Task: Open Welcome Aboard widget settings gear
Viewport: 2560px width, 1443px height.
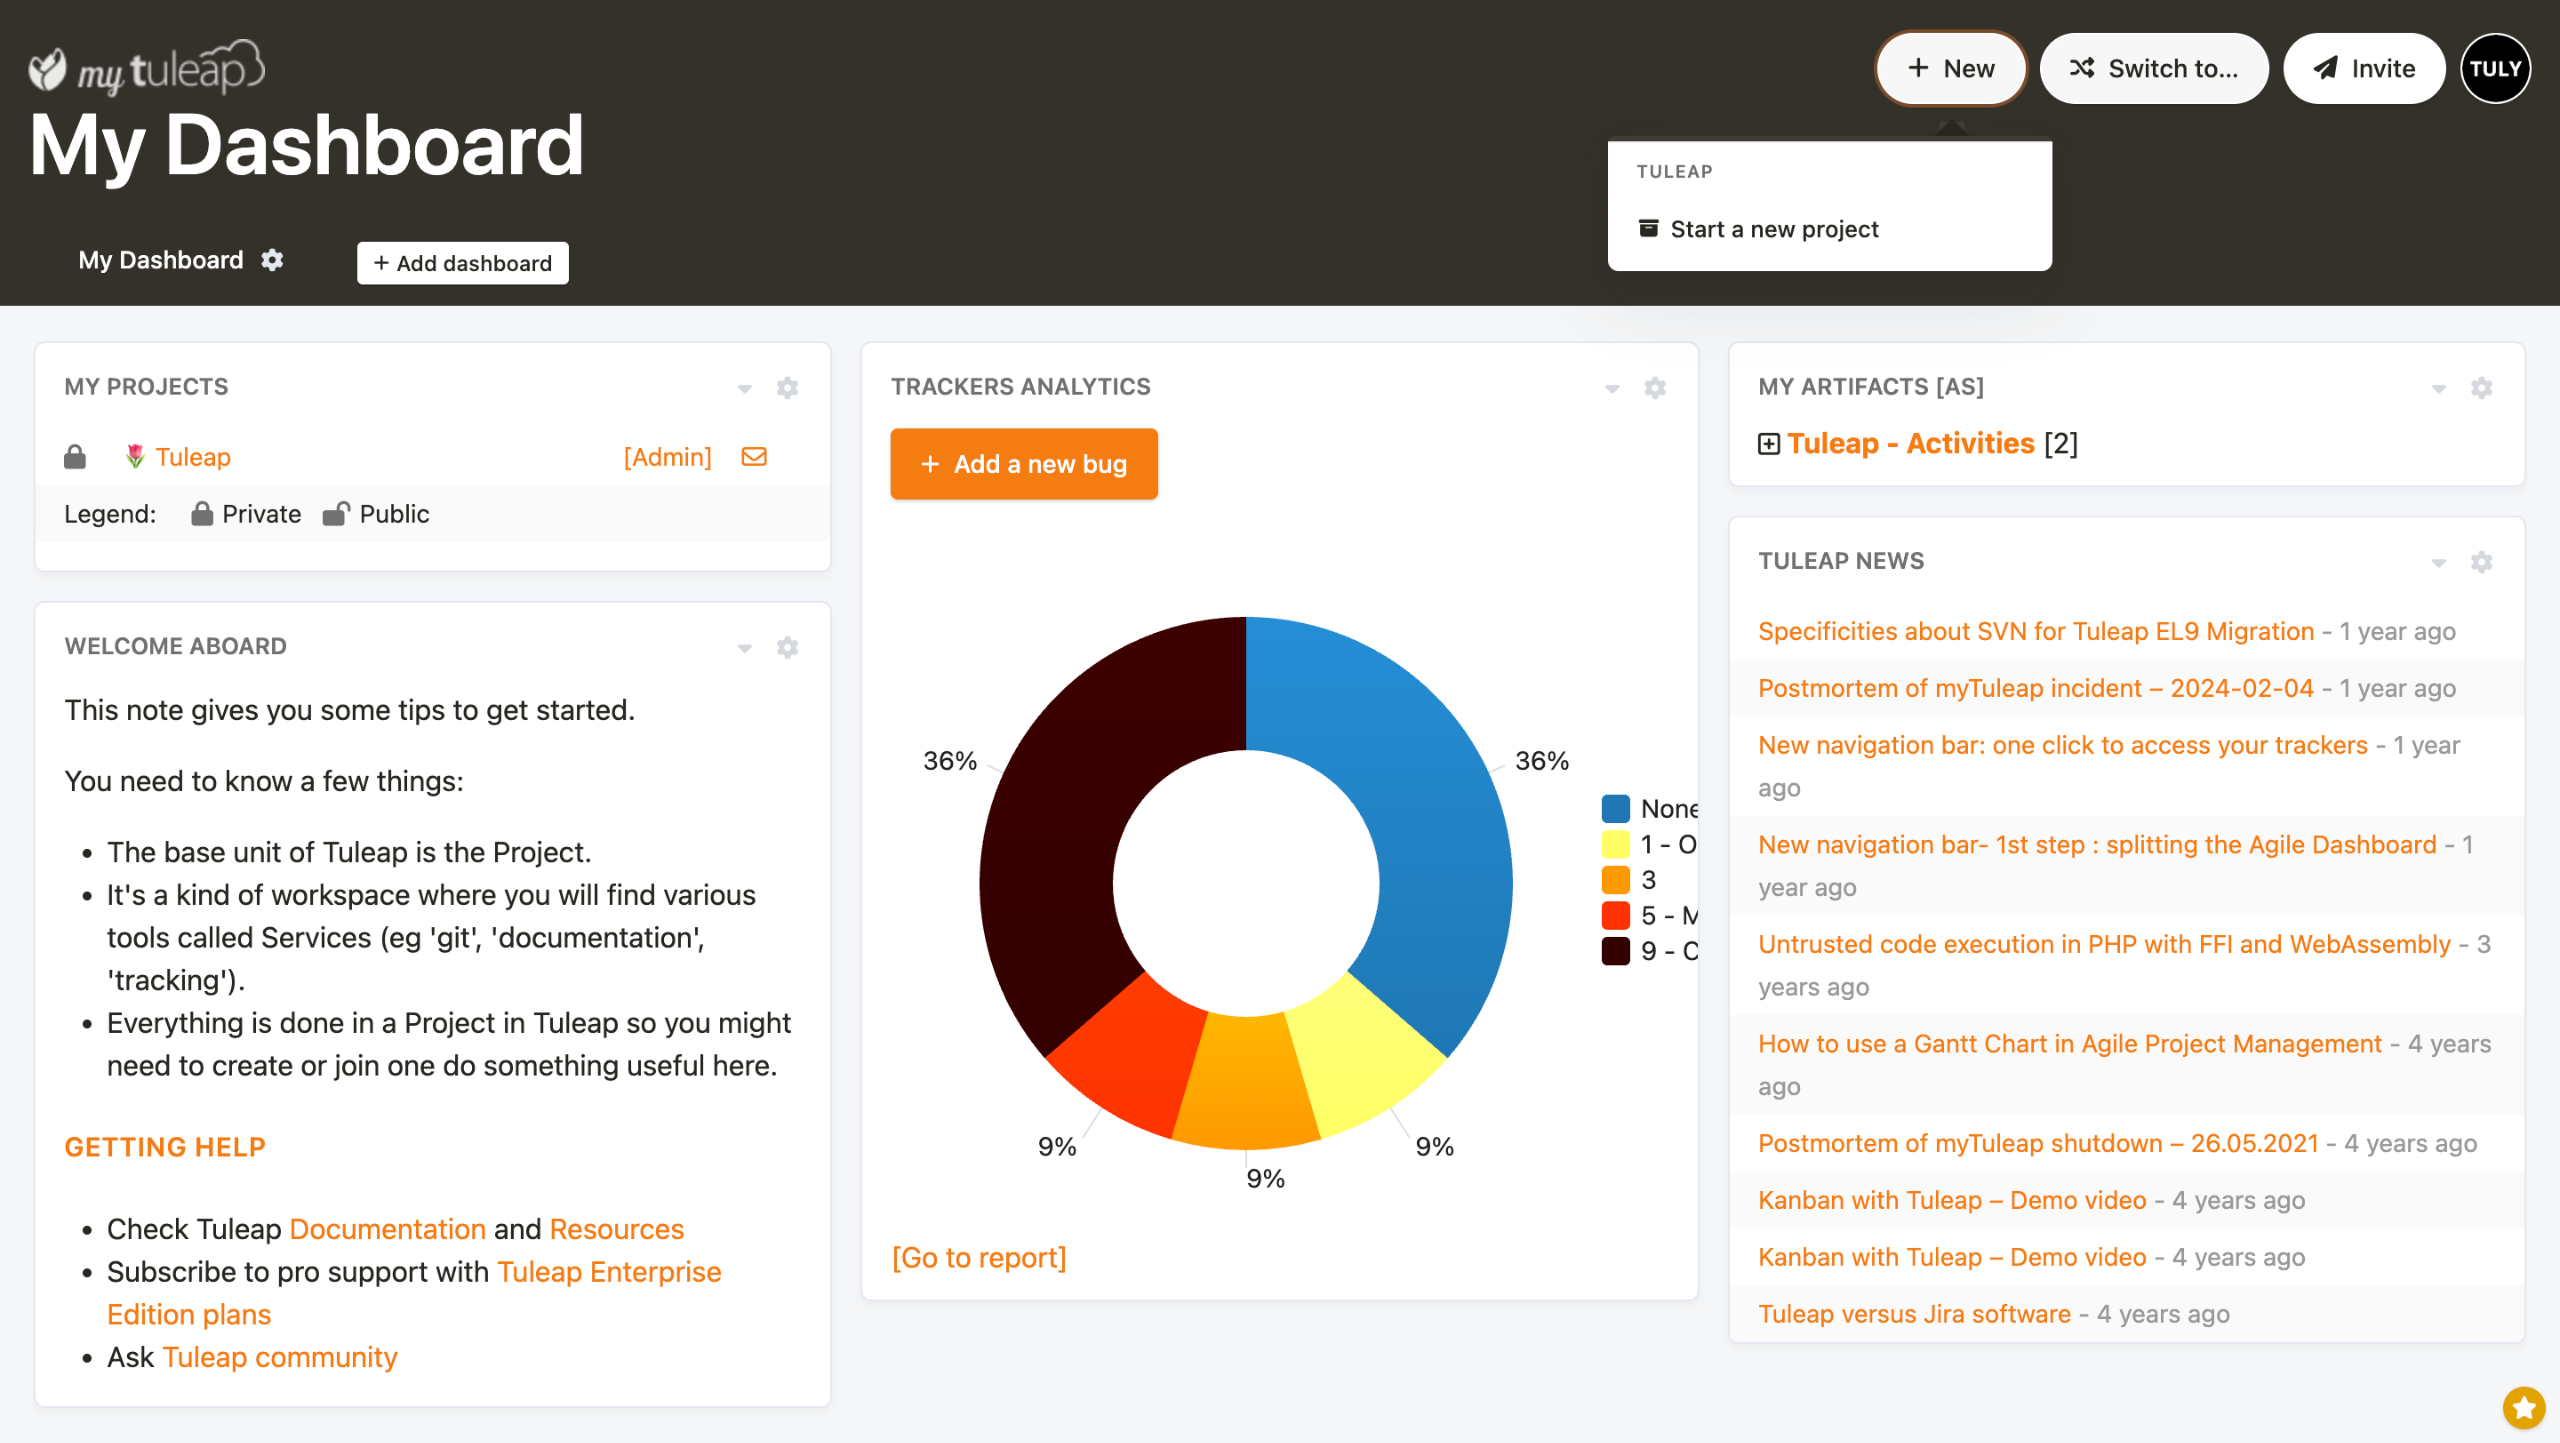Action: (x=787, y=648)
